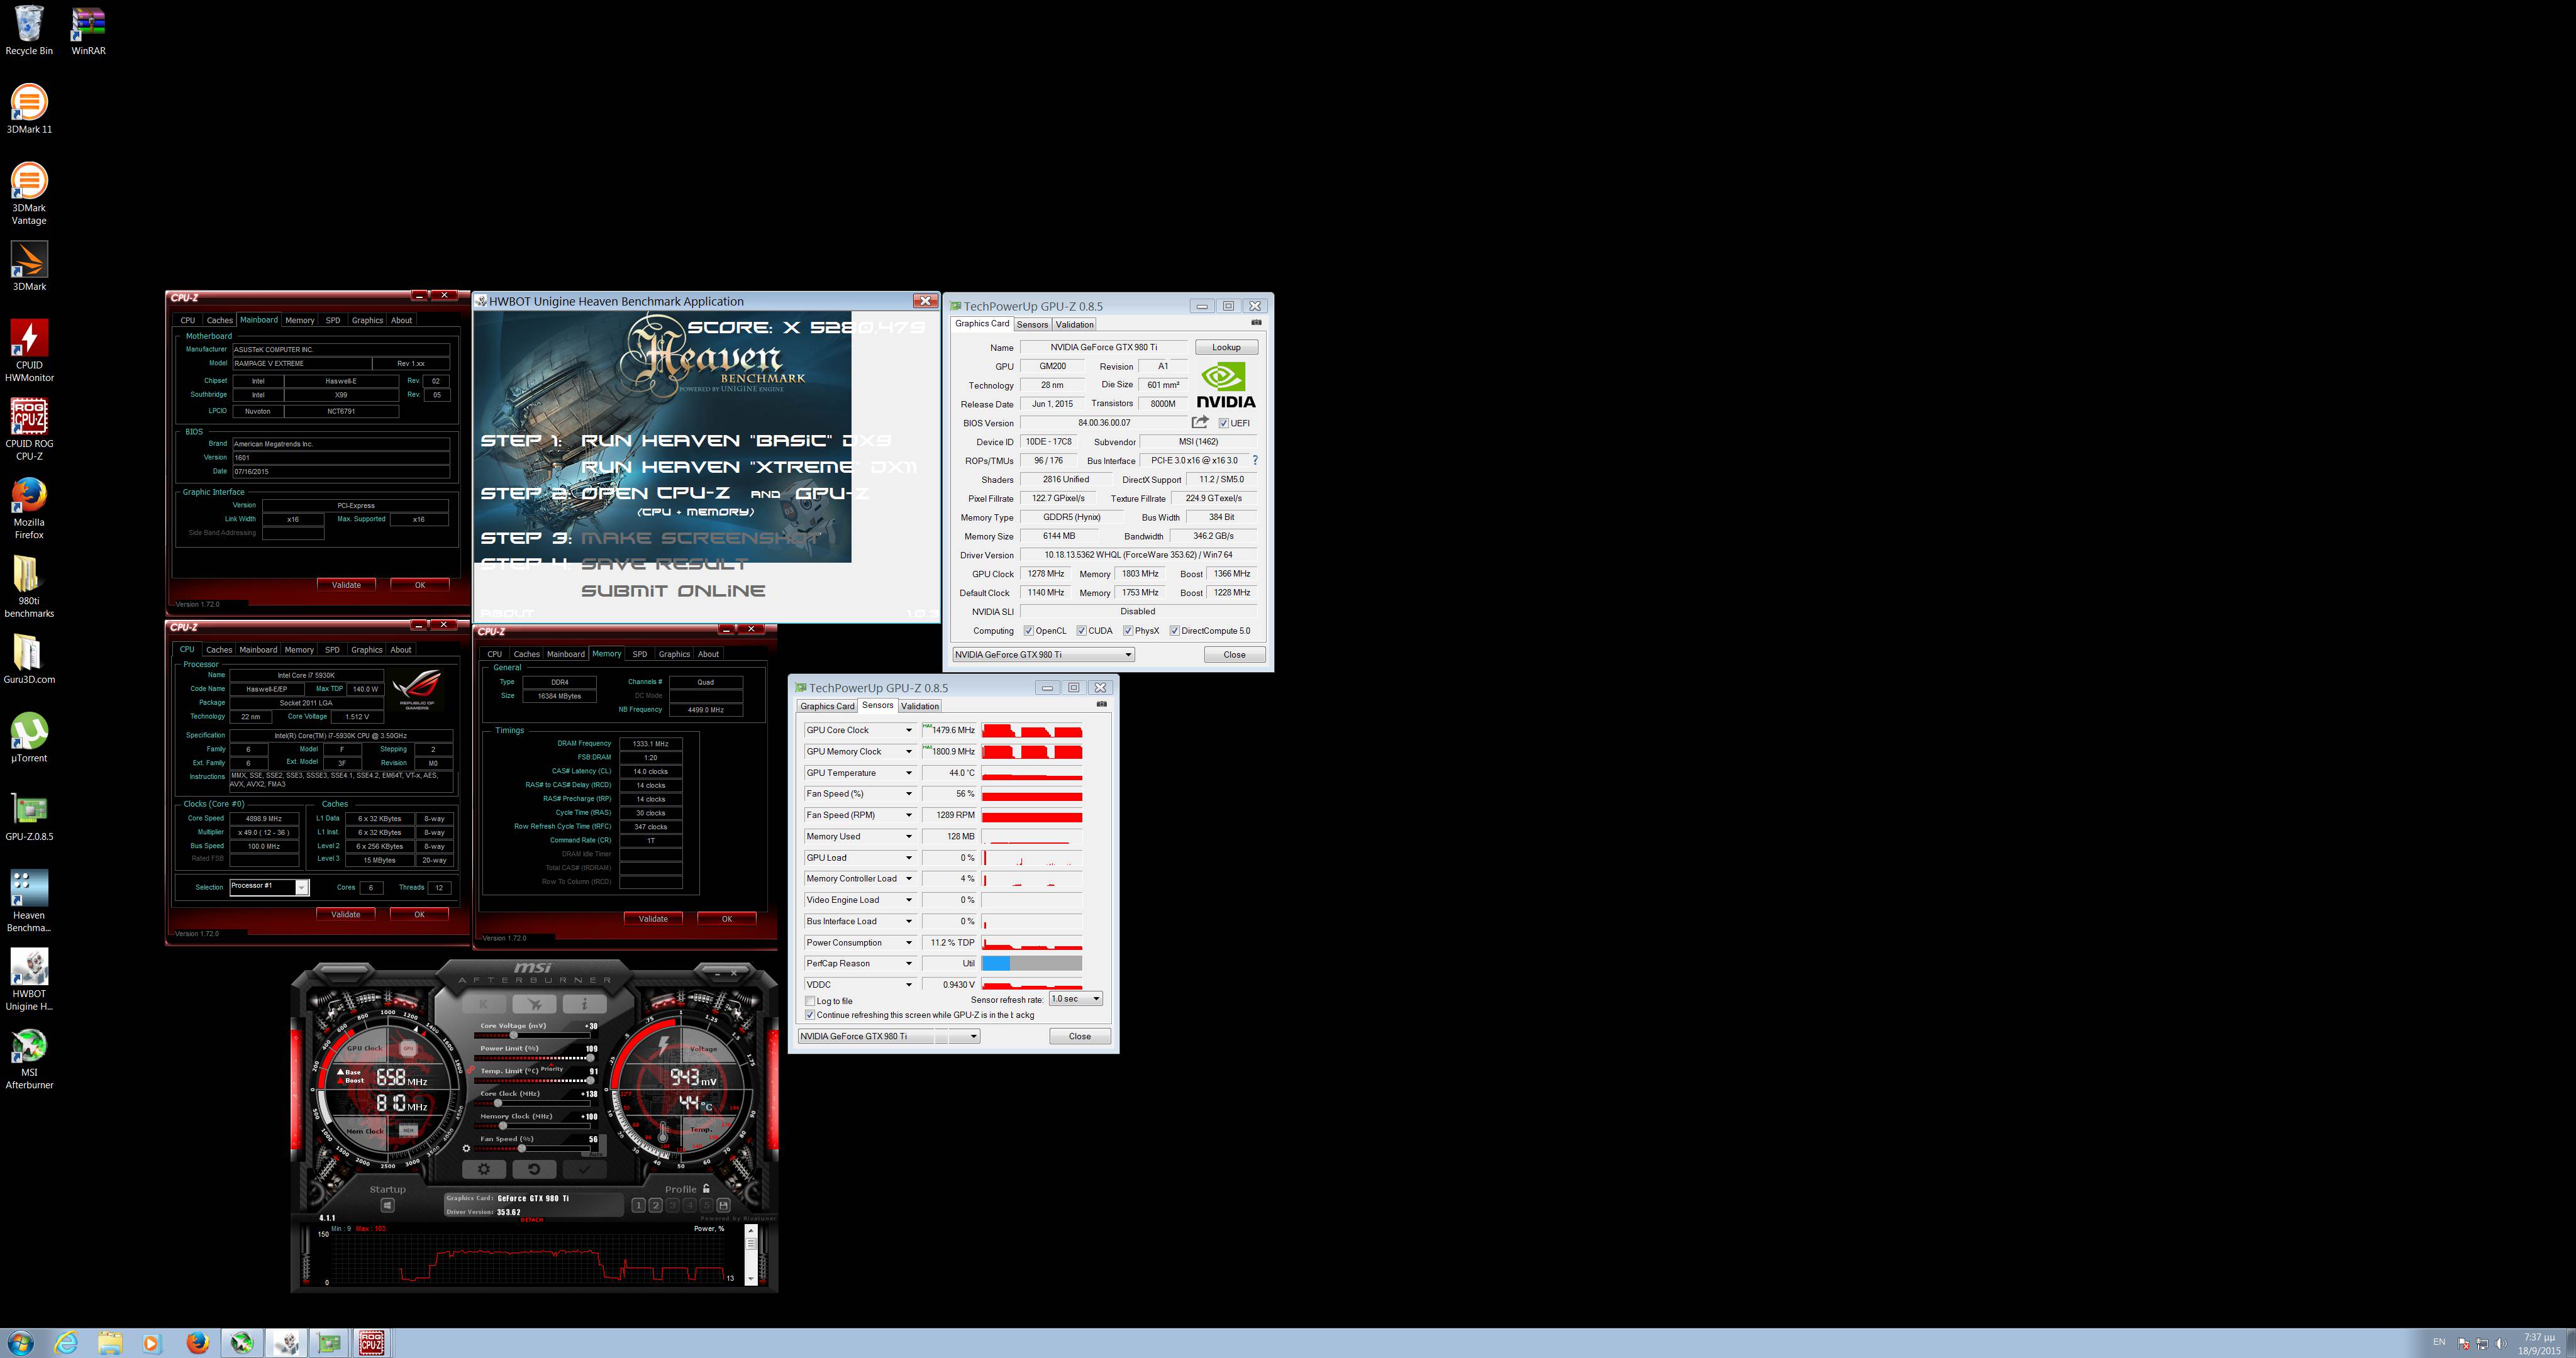The height and width of the screenshot is (1358, 2576).
Task: Load Afterburner profile slot 1
Action: click(639, 1205)
